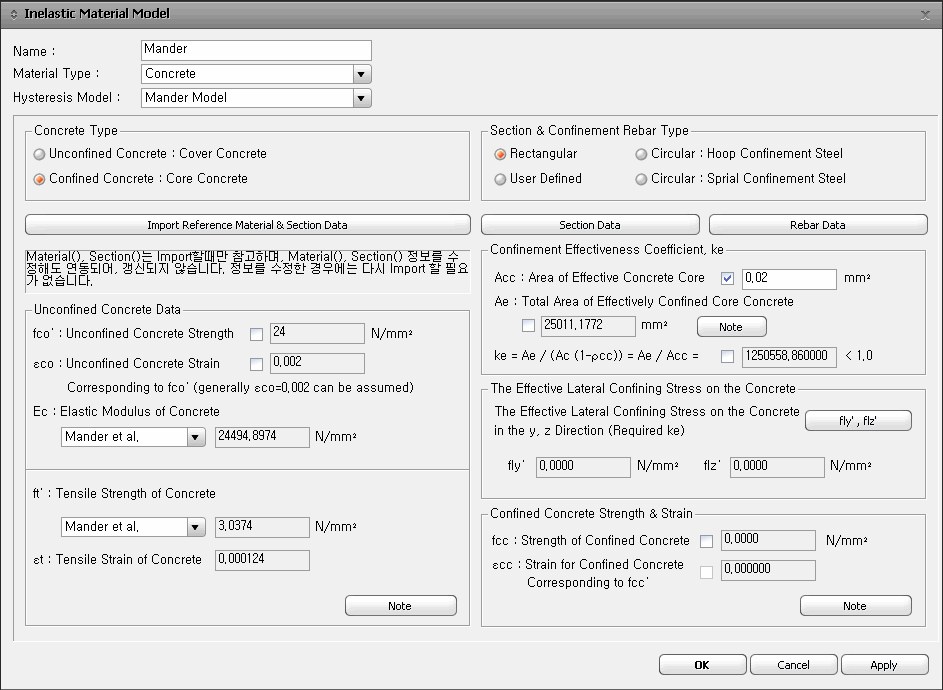Uncheck the Acc Area of Effective Core checkbox

click(727, 278)
